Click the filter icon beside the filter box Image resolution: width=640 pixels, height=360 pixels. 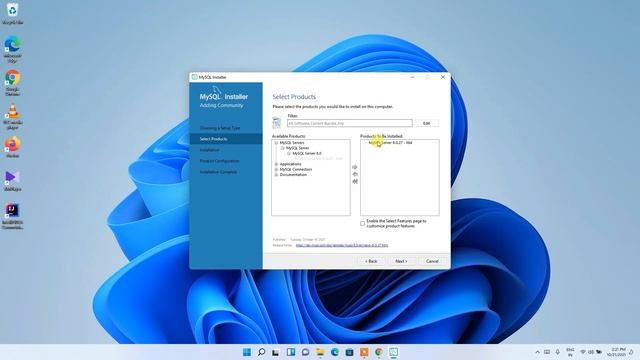[277, 122]
